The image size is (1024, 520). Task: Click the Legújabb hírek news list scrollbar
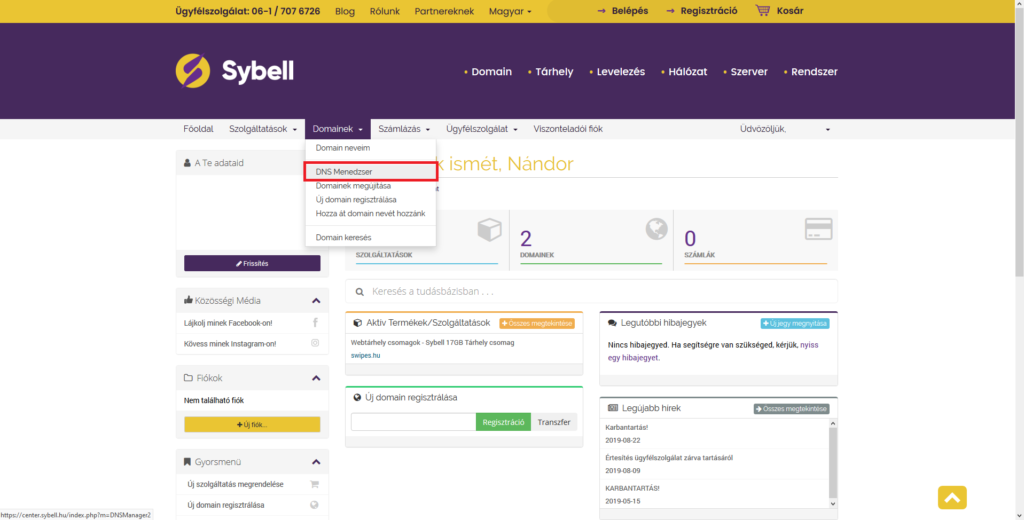833,464
